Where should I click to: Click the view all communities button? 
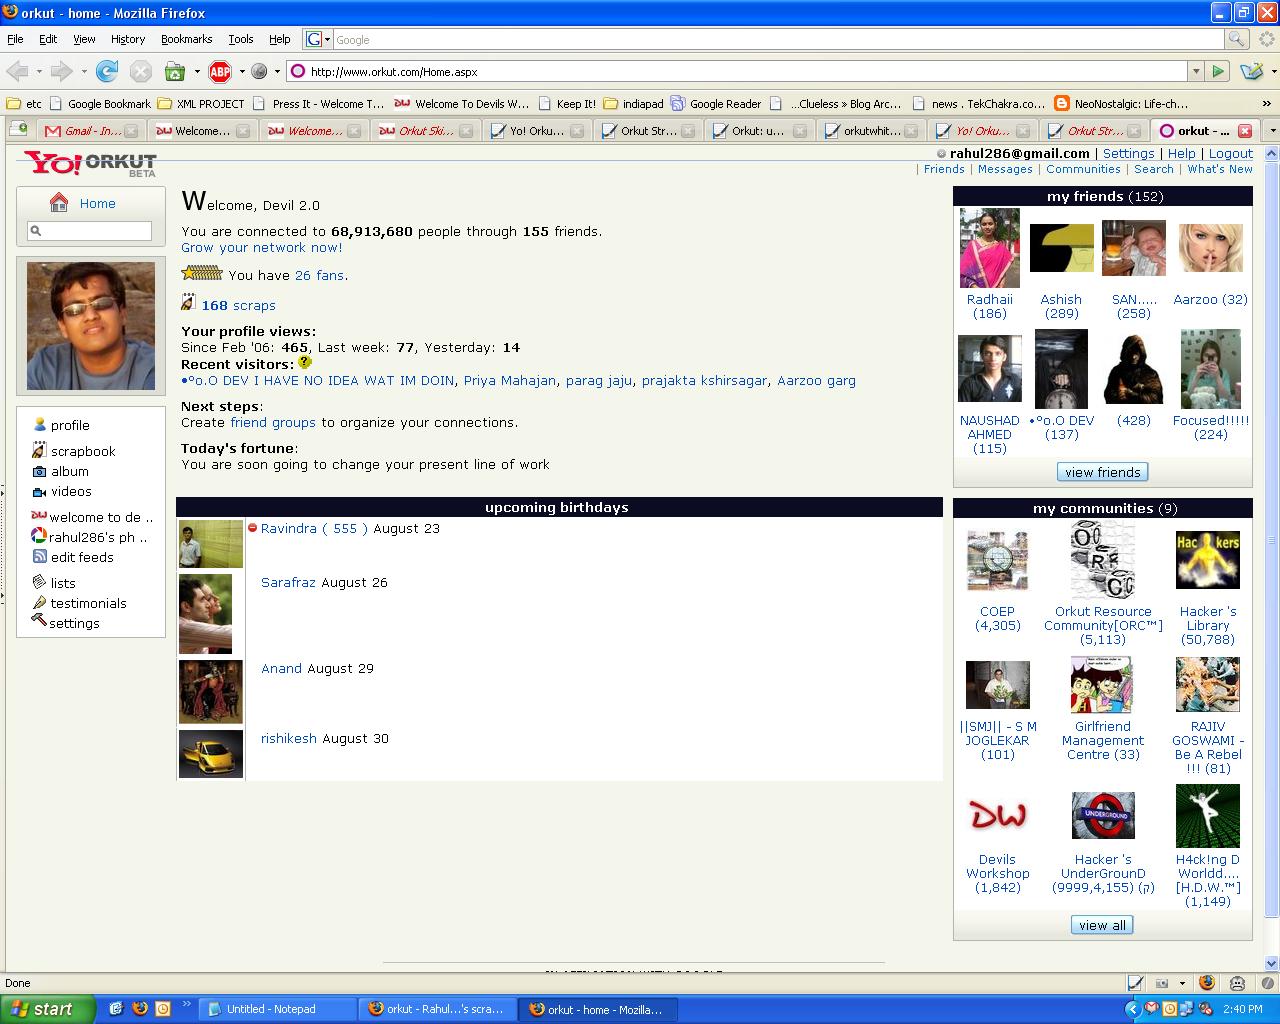coord(1102,925)
